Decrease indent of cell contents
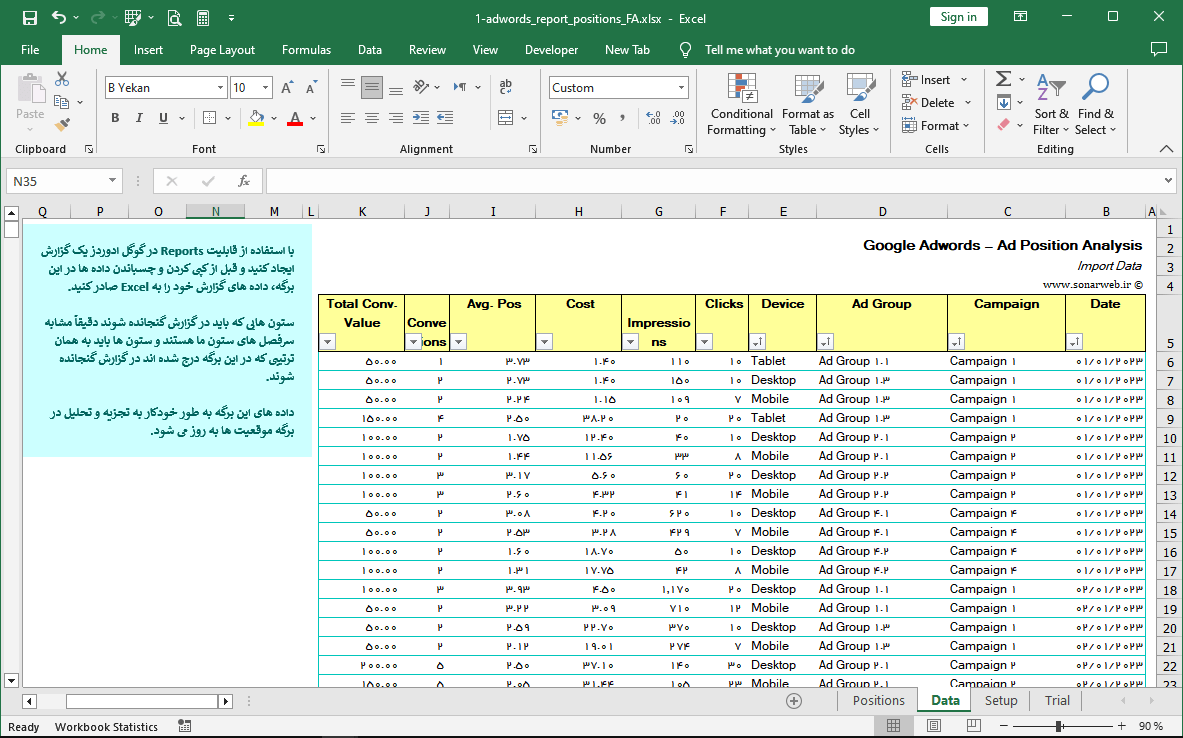 pyautogui.click(x=421, y=118)
